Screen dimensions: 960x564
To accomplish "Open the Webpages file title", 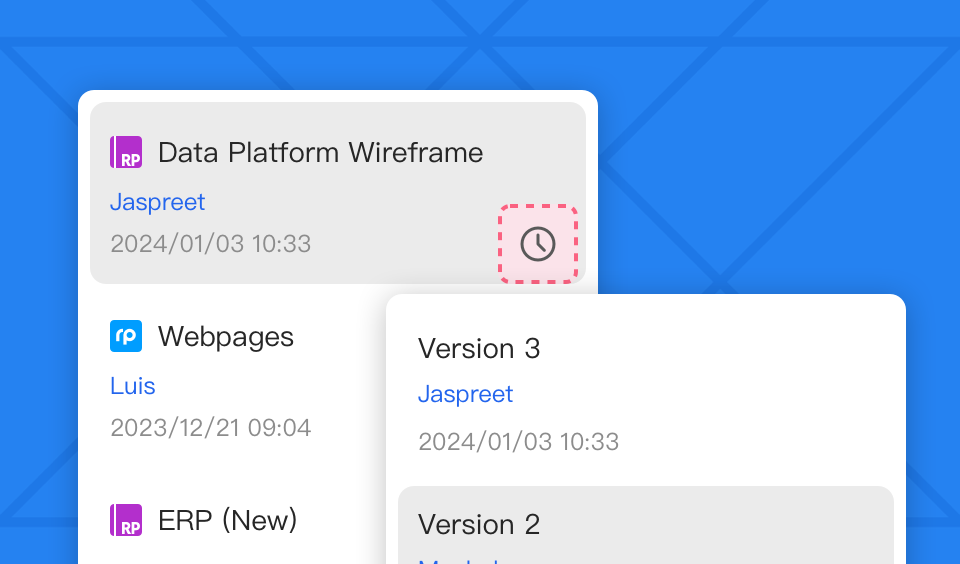I will [x=226, y=336].
